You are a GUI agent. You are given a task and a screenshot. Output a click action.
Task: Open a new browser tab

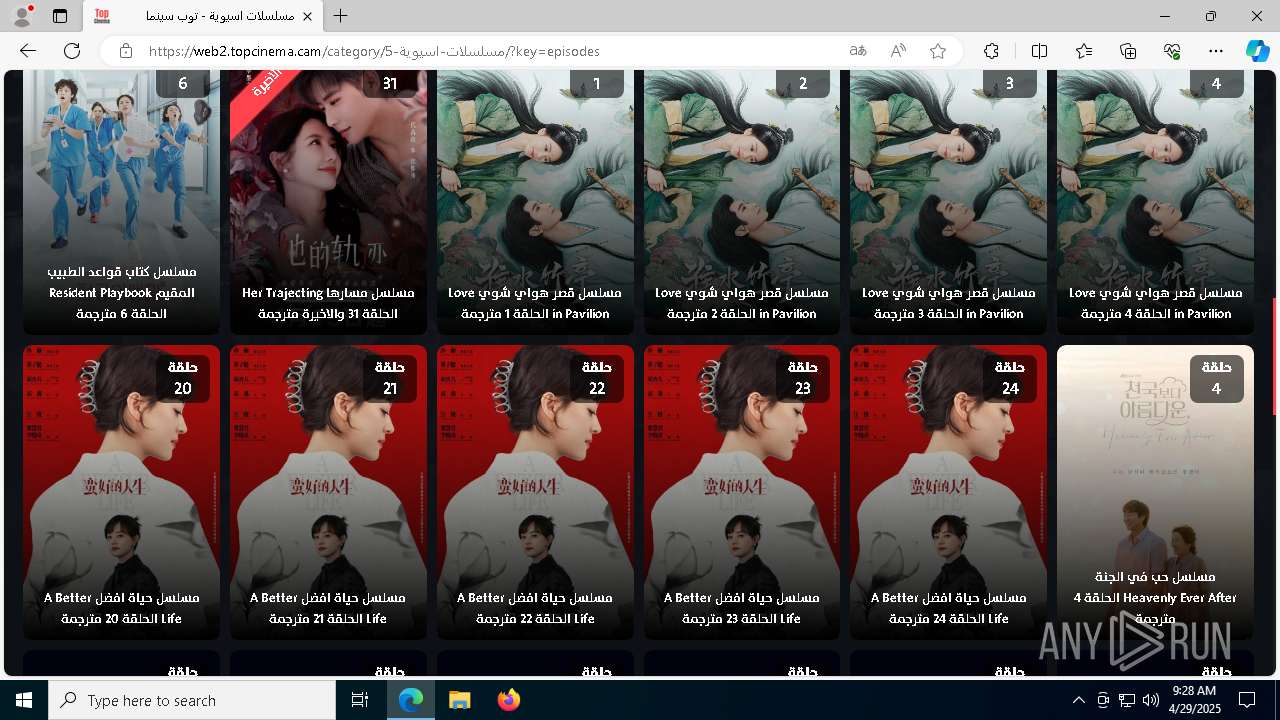click(341, 16)
